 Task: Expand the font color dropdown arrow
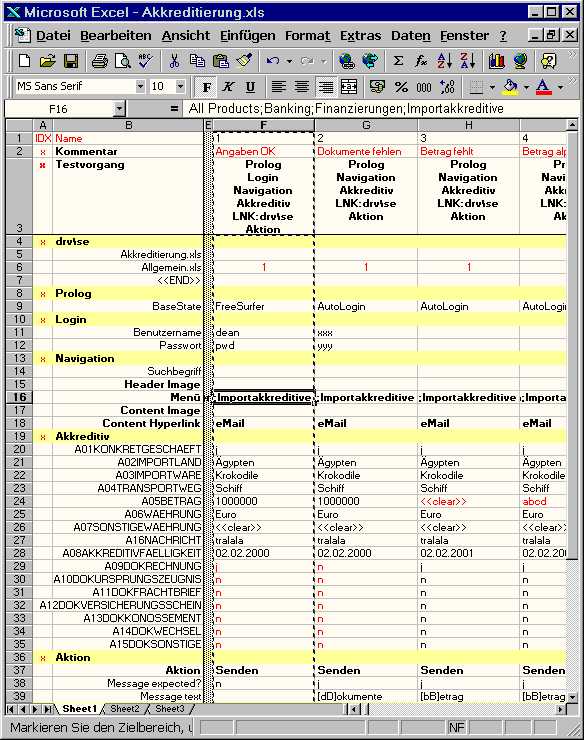click(x=560, y=87)
